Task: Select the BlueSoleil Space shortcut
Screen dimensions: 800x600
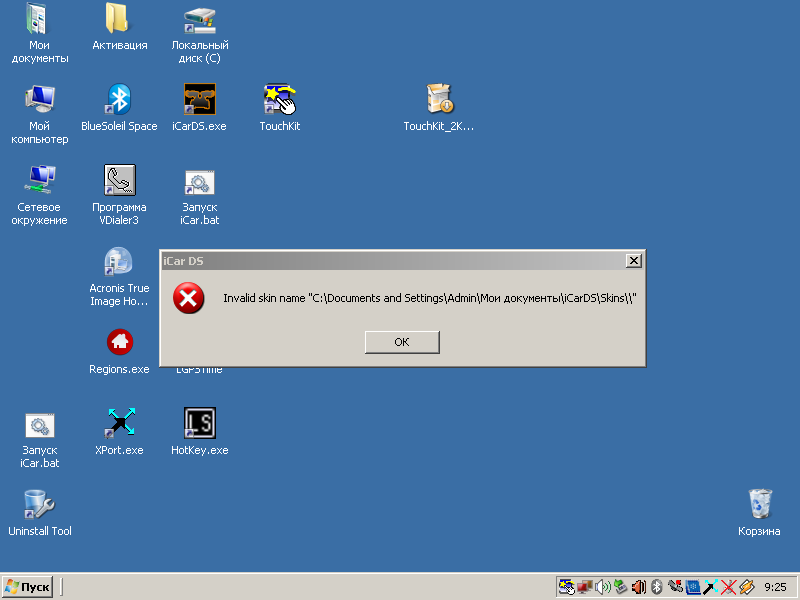Action: point(119,108)
